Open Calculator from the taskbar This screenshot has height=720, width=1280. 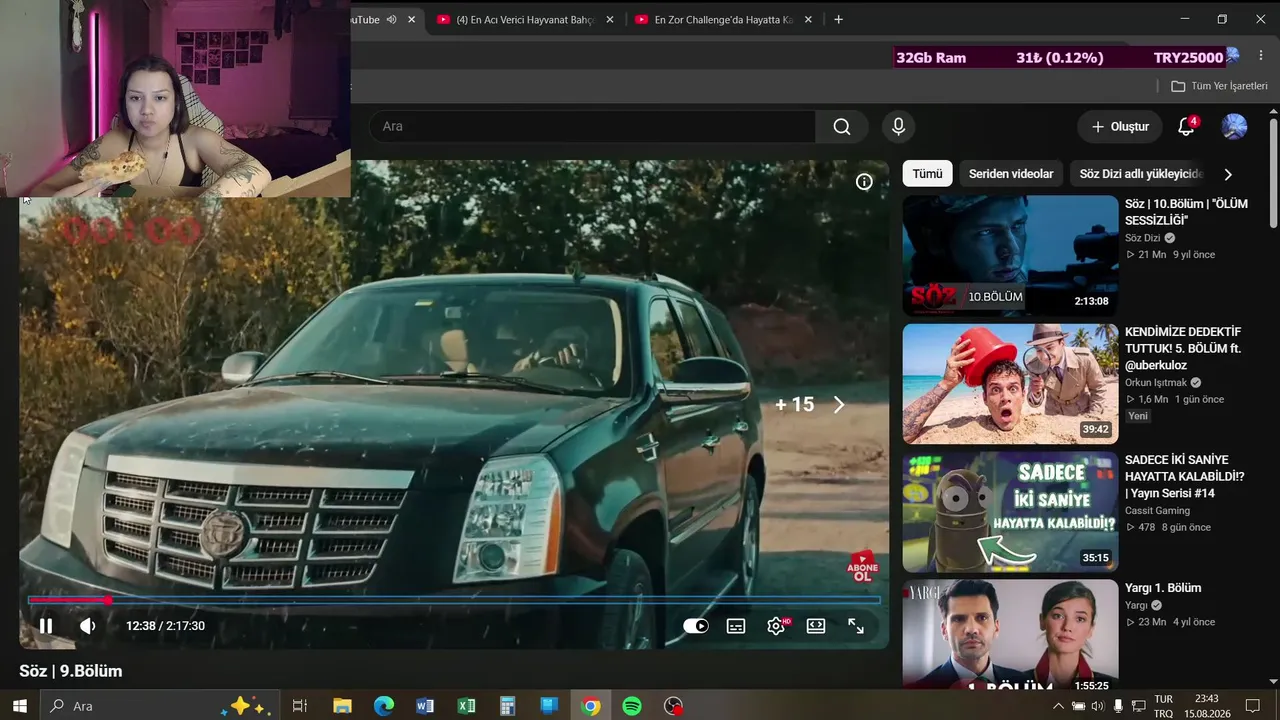coord(508,706)
